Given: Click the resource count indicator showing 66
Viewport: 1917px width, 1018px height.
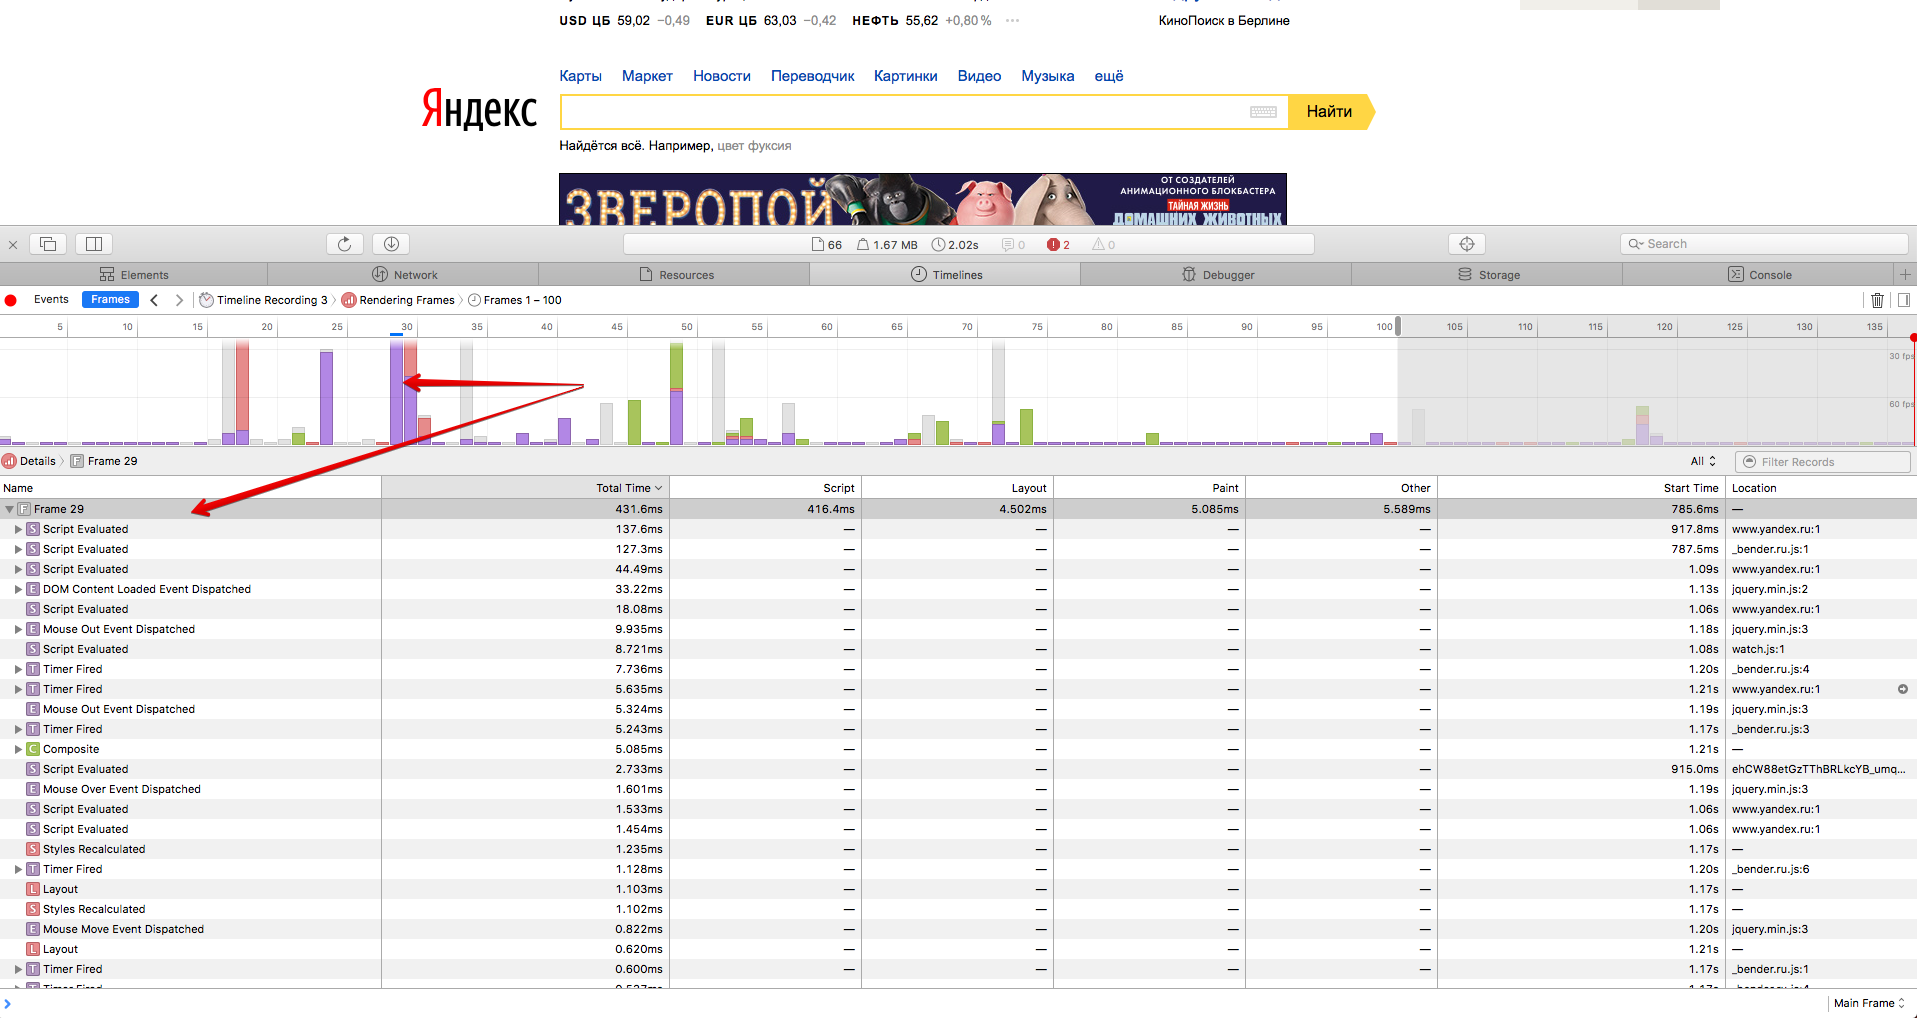Looking at the screenshot, I should [827, 245].
